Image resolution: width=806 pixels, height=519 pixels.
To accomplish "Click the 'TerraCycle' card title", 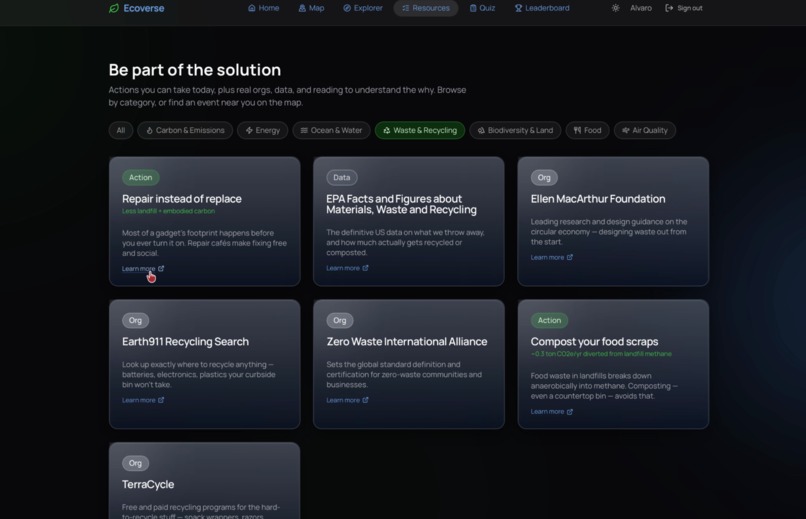I will click(x=148, y=485).
